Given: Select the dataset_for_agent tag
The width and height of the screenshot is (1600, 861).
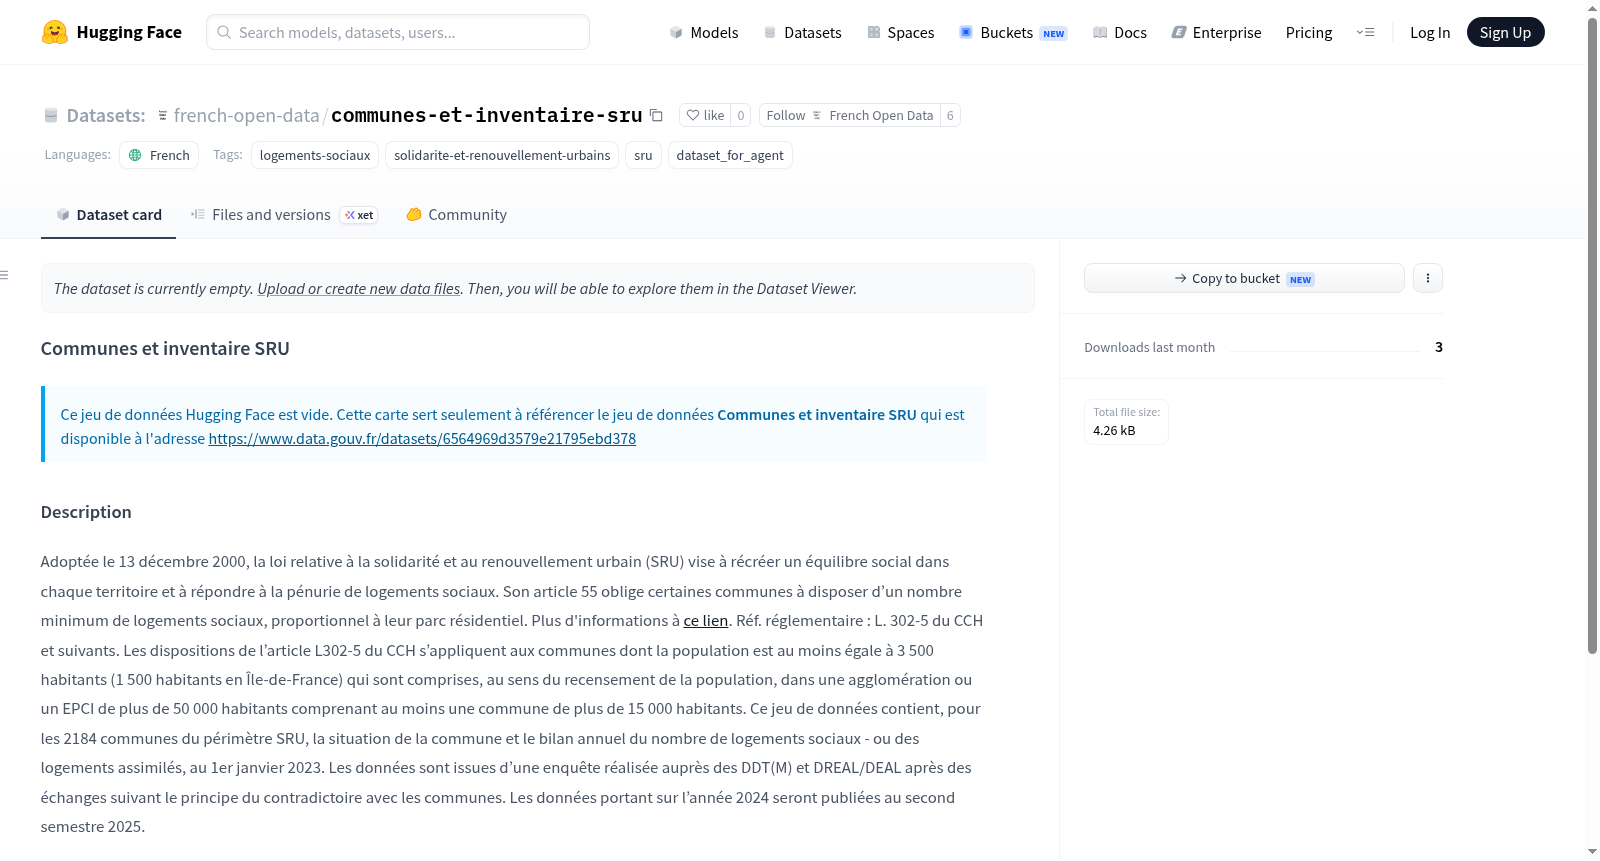Looking at the screenshot, I should pyautogui.click(x=730, y=155).
